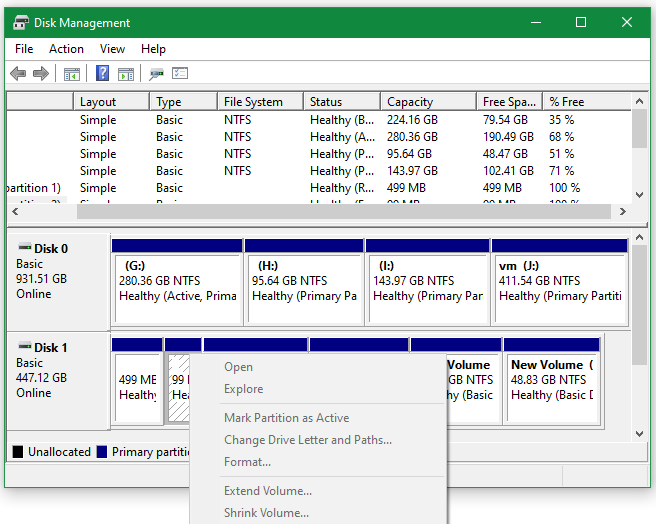Click the 79.54 GB free space cell
Screen dimensions: 656x524
[x=505, y=120]
